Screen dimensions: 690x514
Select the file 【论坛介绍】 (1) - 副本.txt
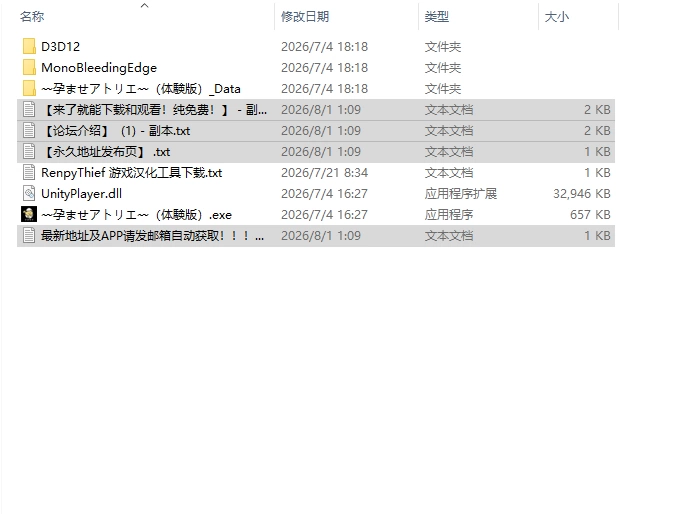click(116, 131)
